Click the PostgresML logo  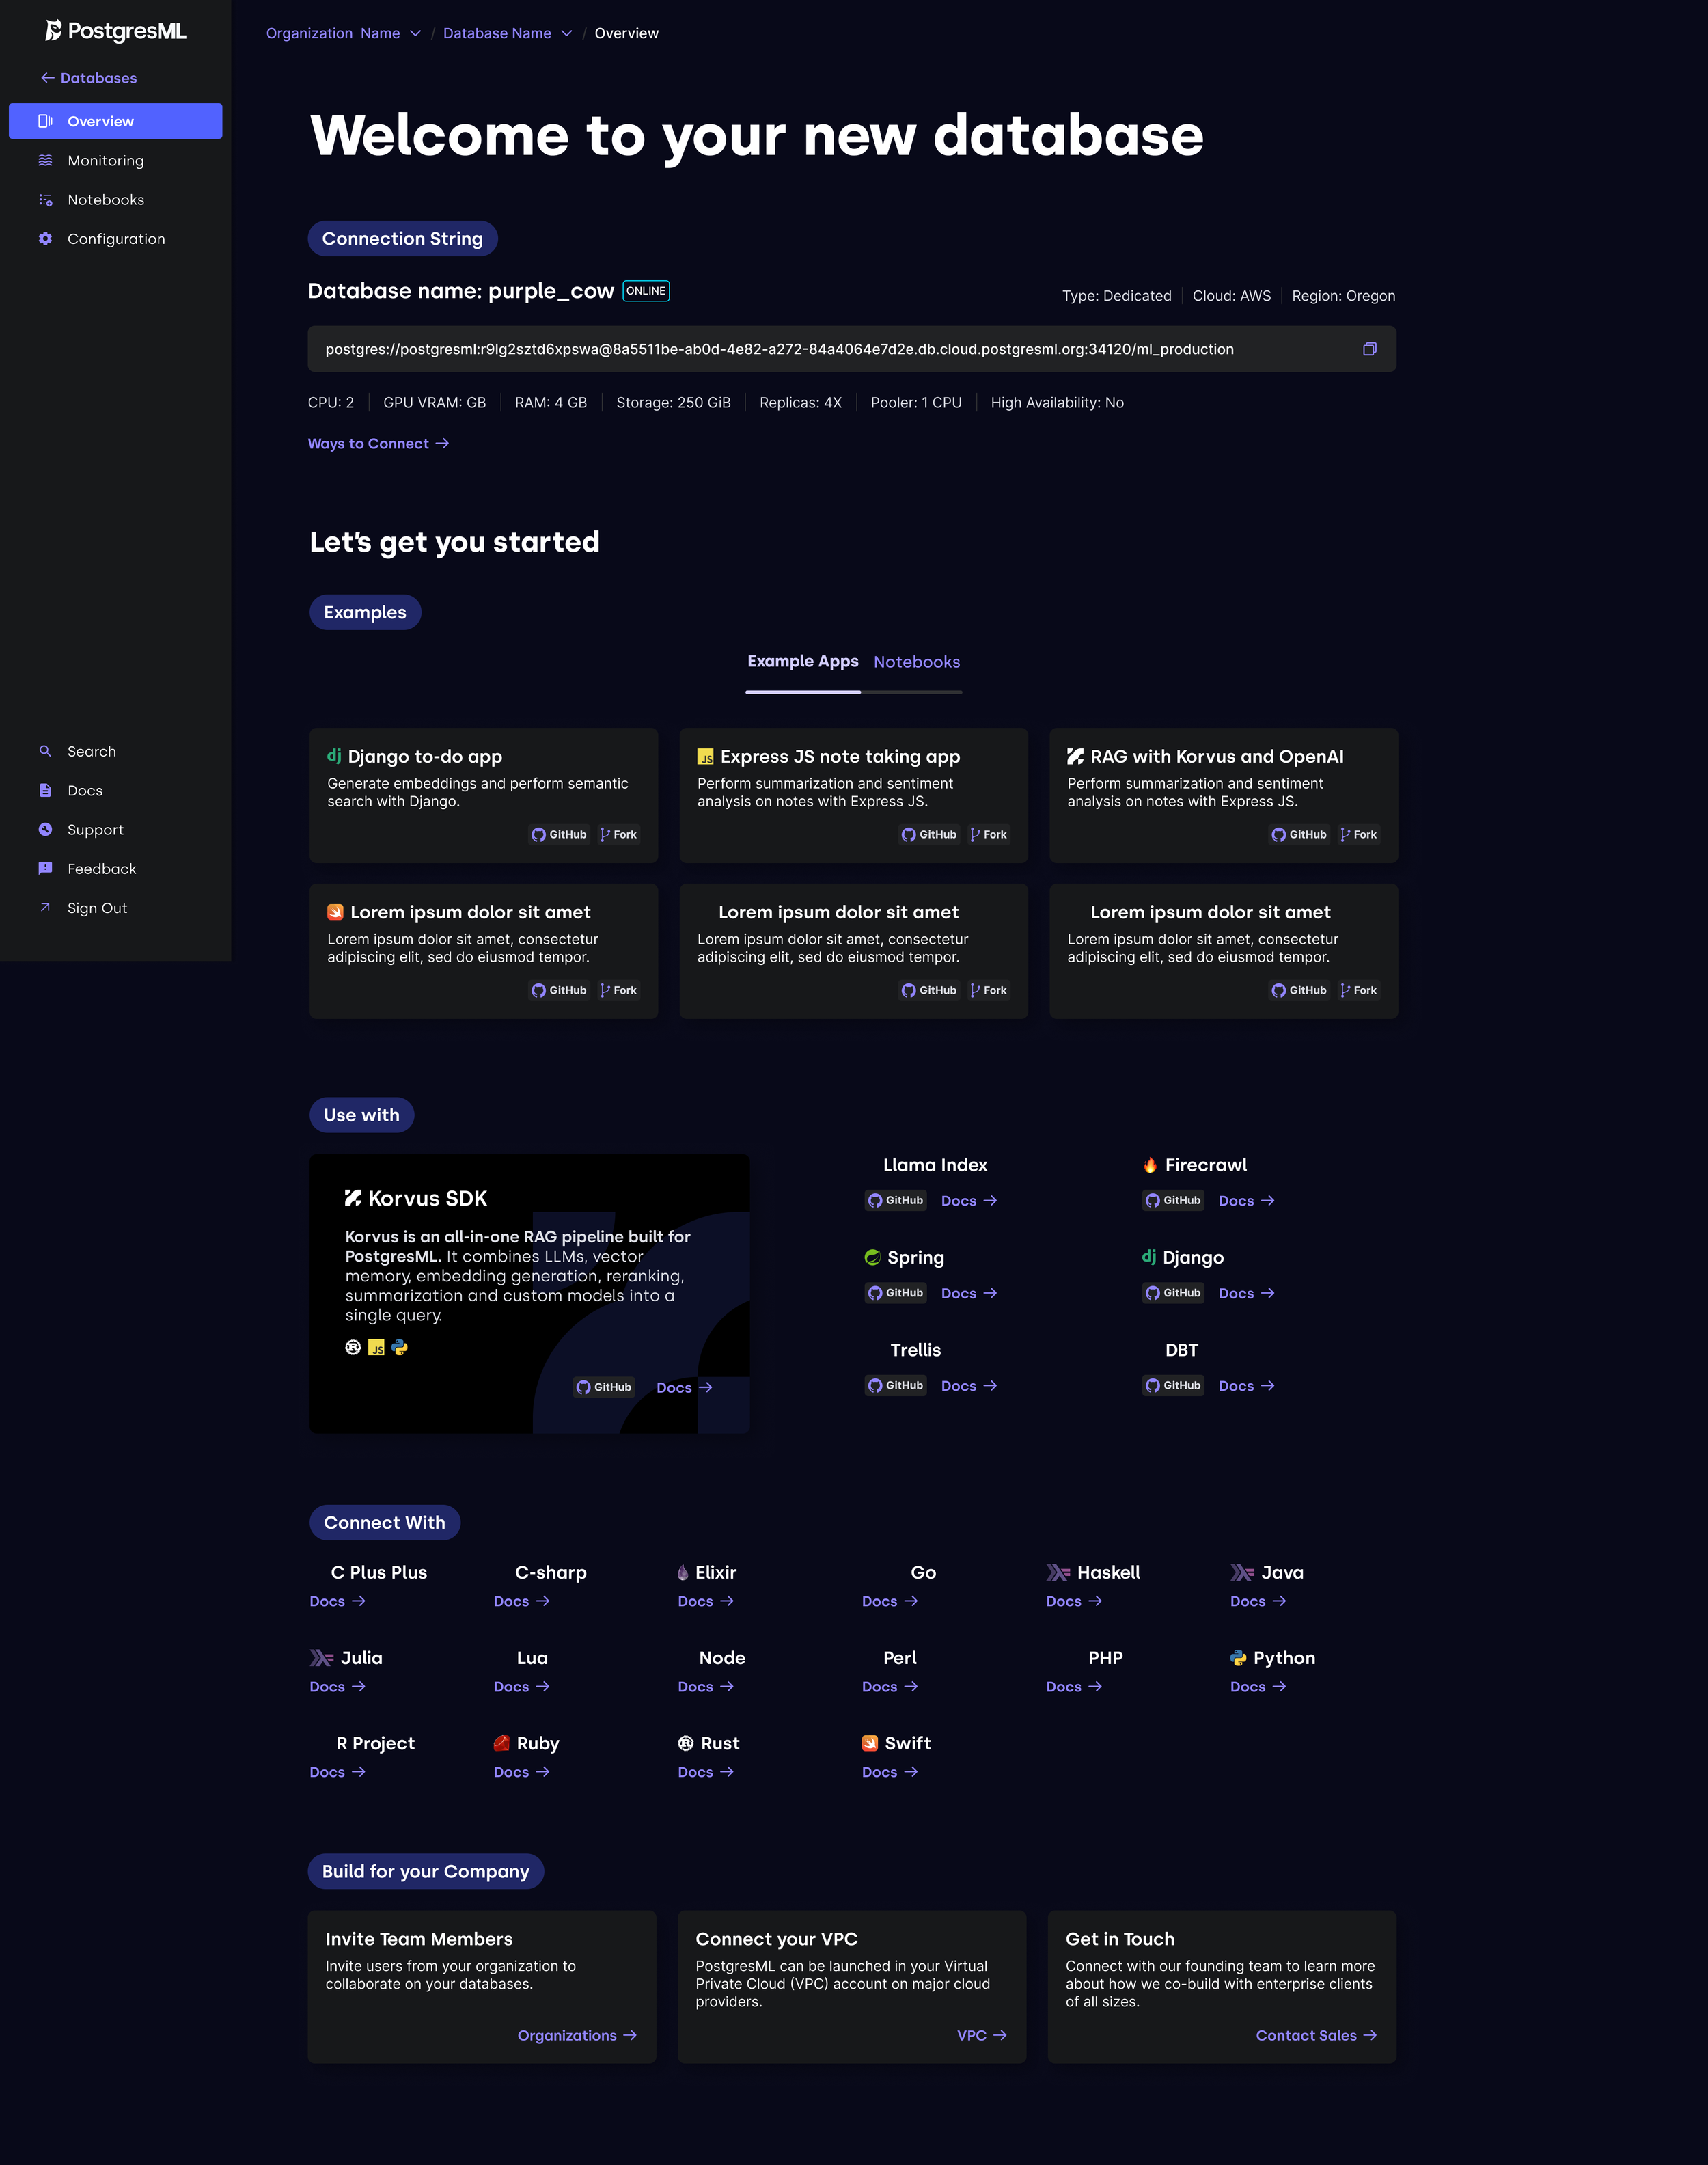[x=116, y=31]
